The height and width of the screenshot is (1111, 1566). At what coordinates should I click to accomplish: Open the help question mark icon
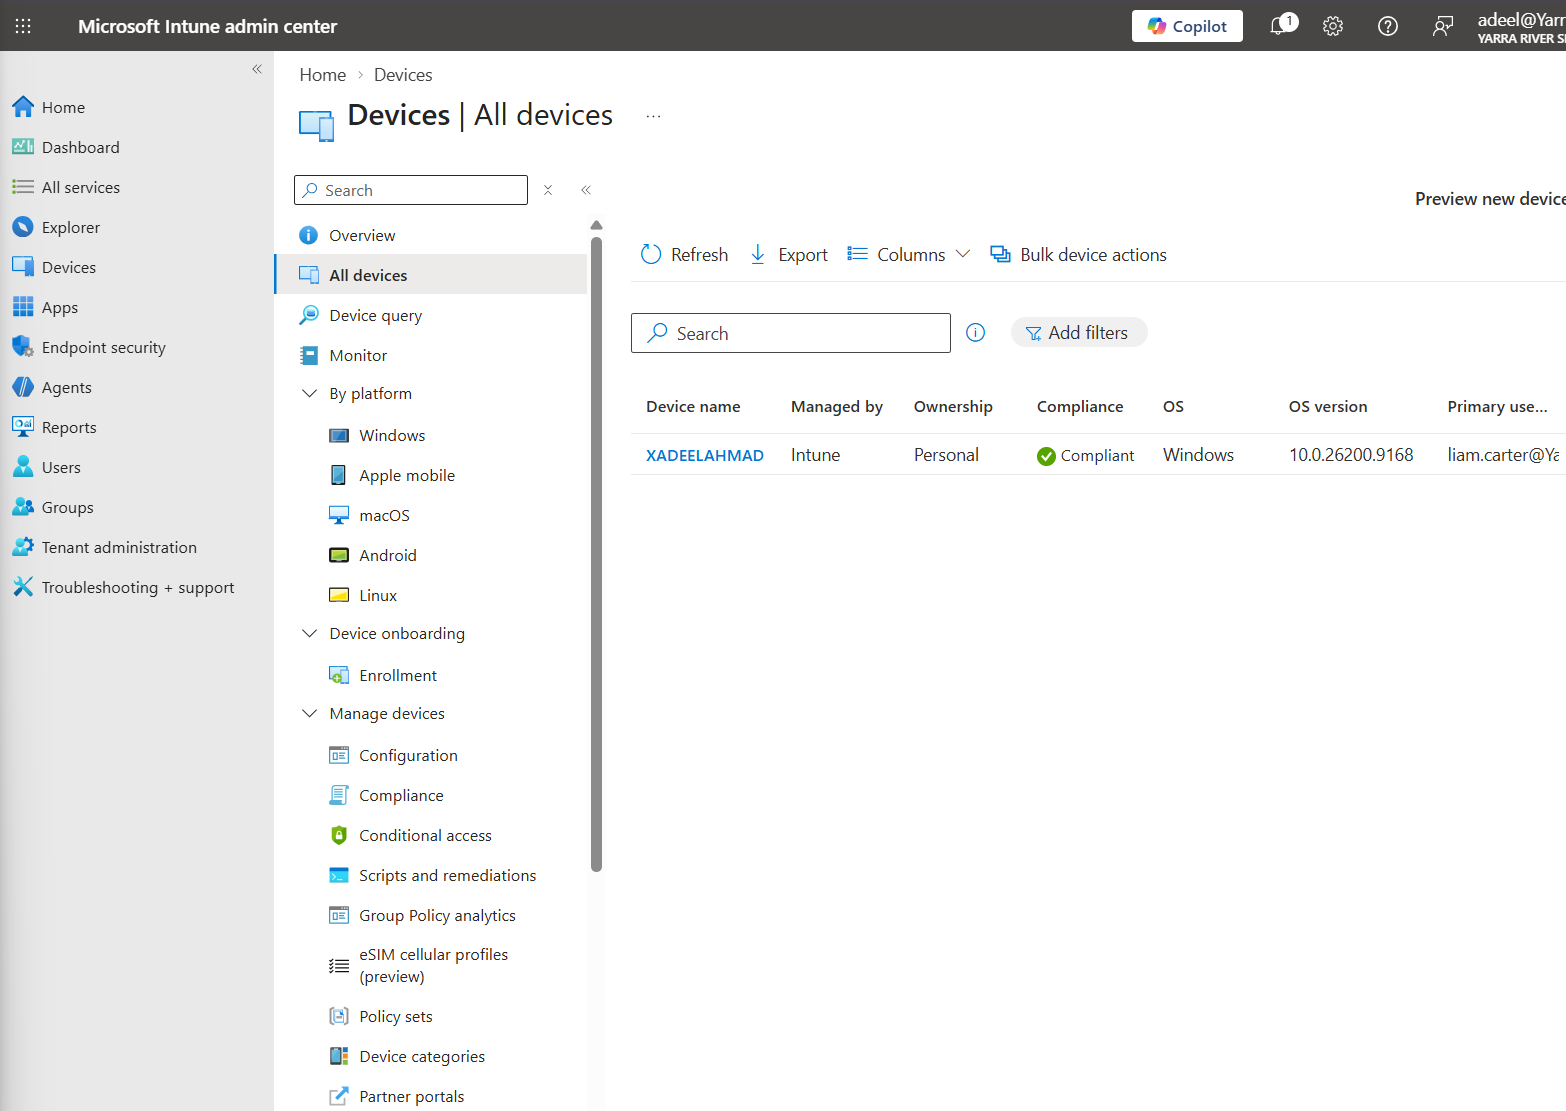tap(1388, 26)
